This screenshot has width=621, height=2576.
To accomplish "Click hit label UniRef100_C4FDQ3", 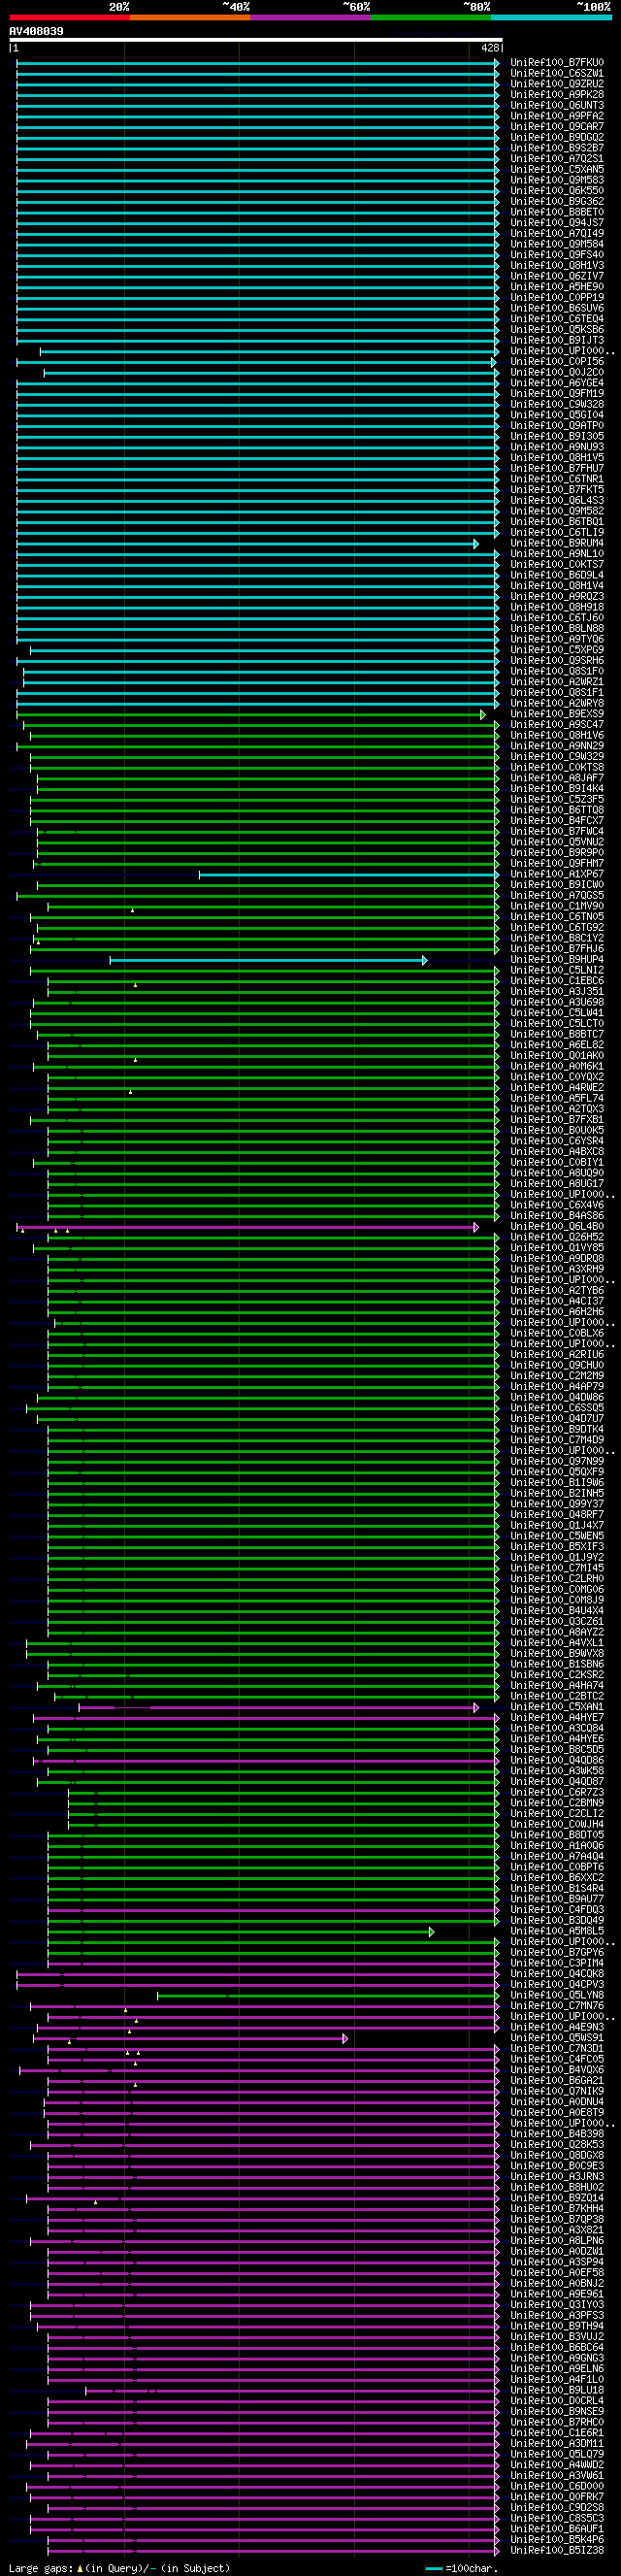I will pyautogui.click(x=557, y=1910).
